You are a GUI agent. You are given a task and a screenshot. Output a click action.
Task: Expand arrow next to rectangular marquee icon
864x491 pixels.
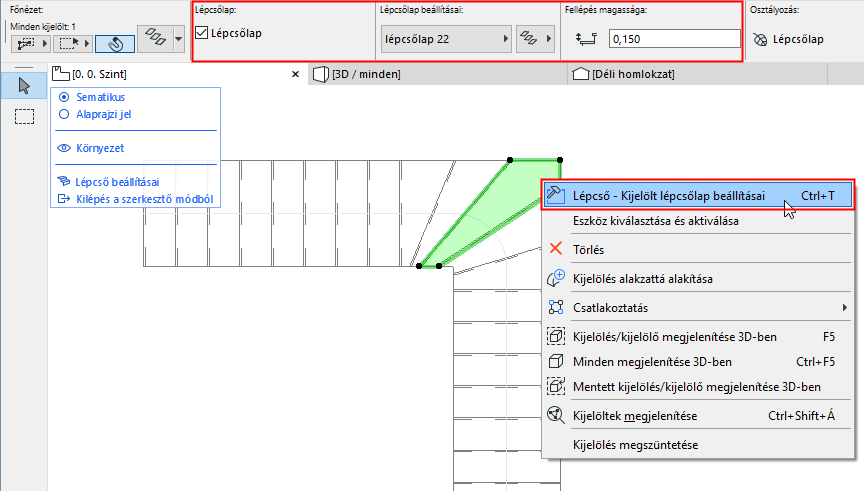[x=87, y=44]
